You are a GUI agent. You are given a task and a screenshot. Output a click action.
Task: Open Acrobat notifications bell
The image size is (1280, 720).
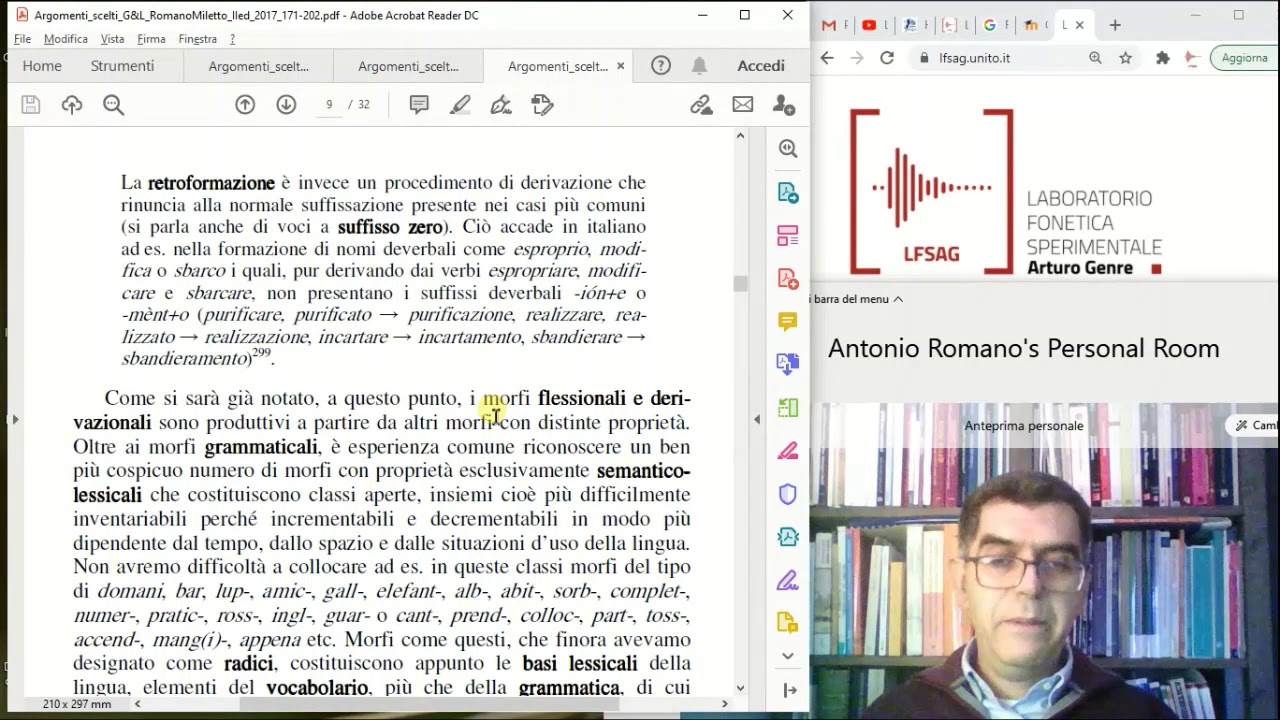pos(699,66)
